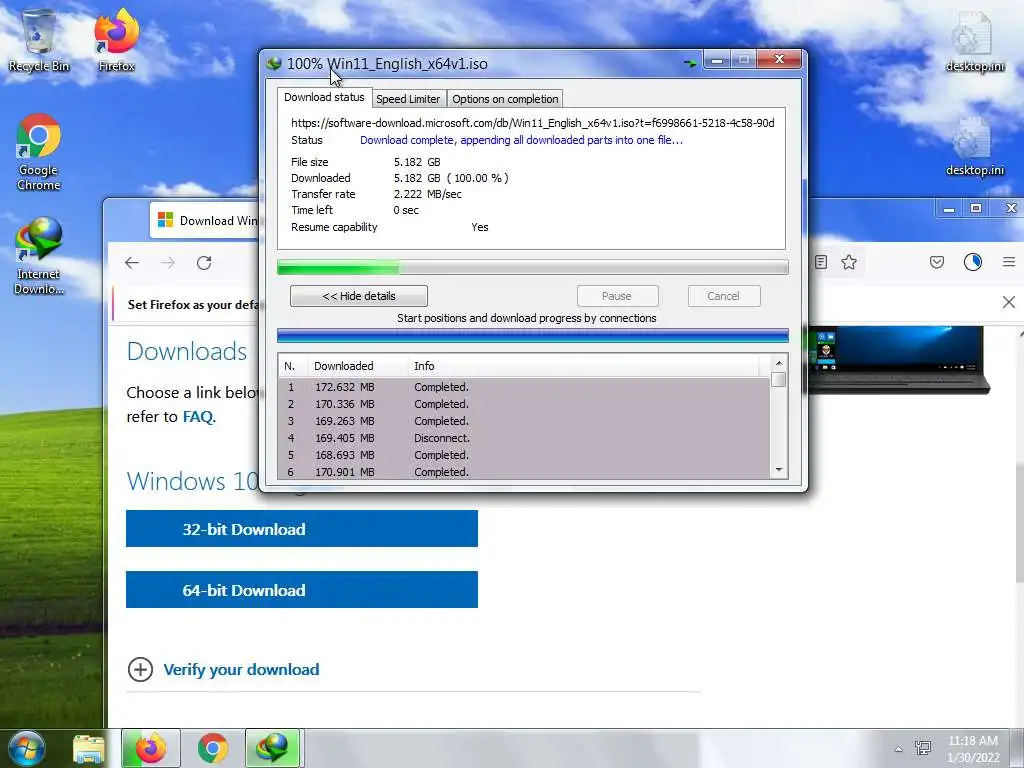
Task: Click the Info column header
Action: pos(583,366)
